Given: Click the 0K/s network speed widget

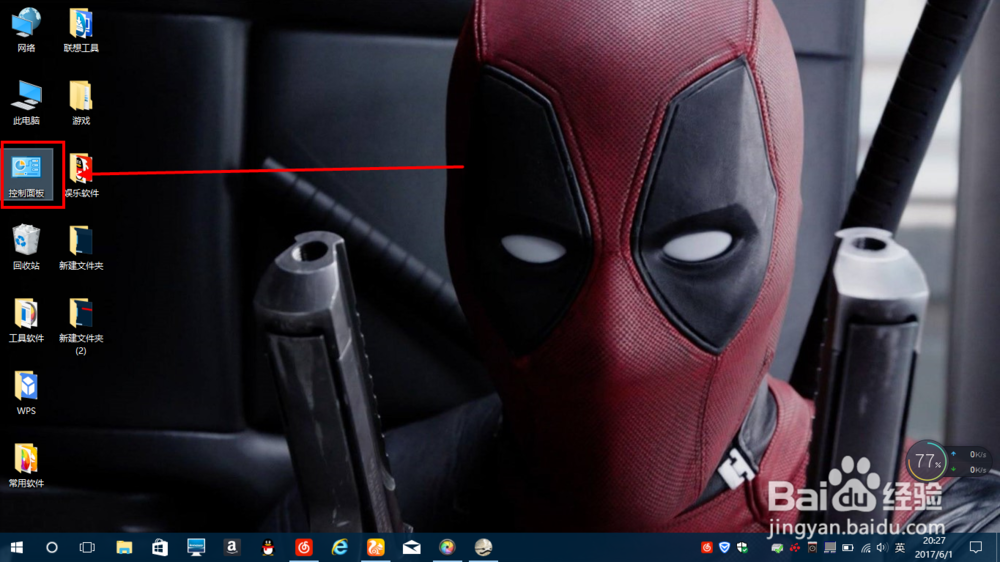Looking at the screenshot, I should tap(969, 462).
